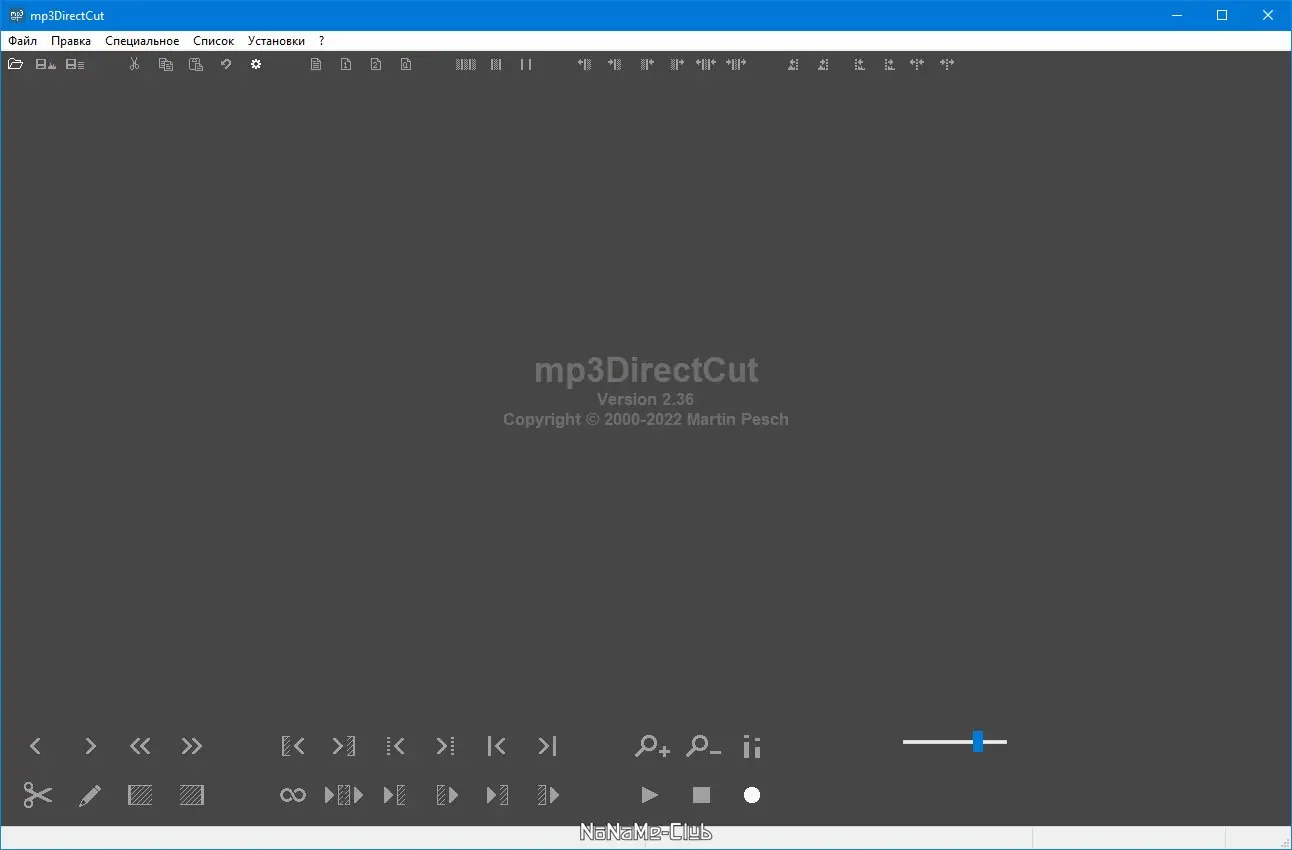
Task: Click the blue volume slider handle
Action: (978, 741)
